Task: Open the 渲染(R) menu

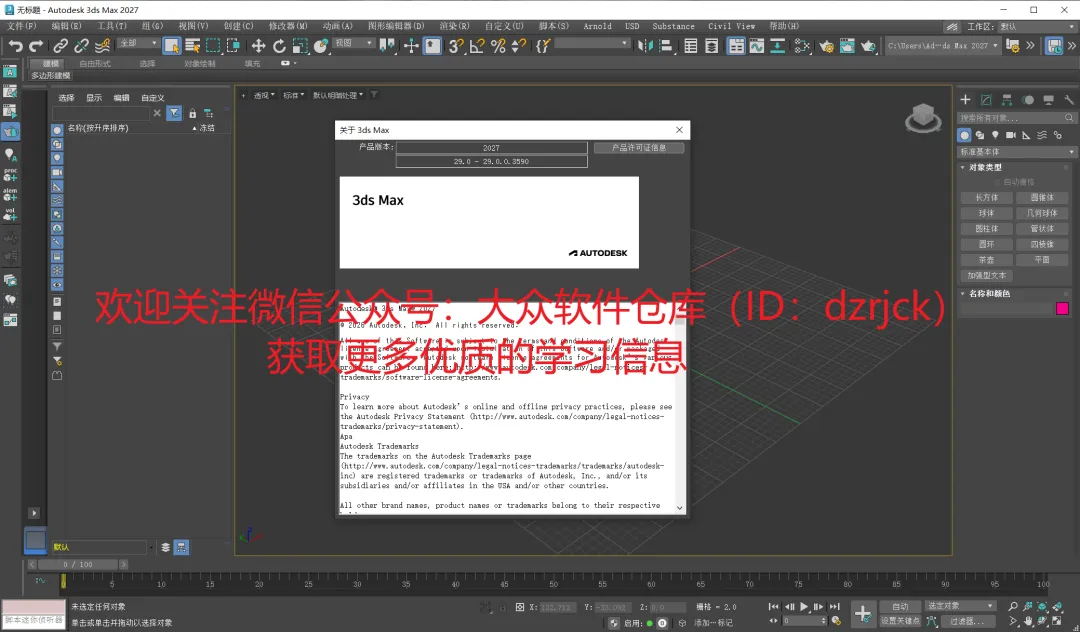Action: (x=454, y=26)
